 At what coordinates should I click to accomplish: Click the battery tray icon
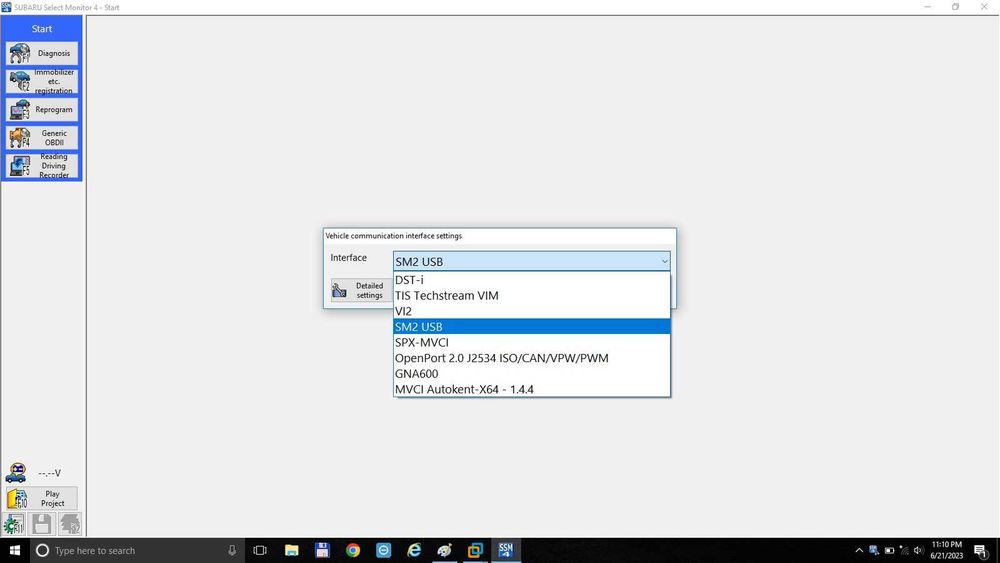(x=889, y=550)
